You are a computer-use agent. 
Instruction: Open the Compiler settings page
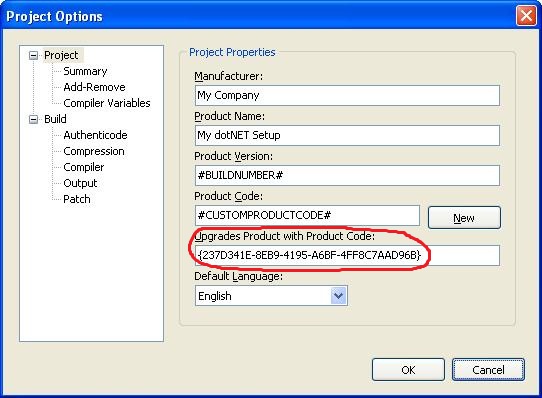pyautogui.click(x=84, y=167)
